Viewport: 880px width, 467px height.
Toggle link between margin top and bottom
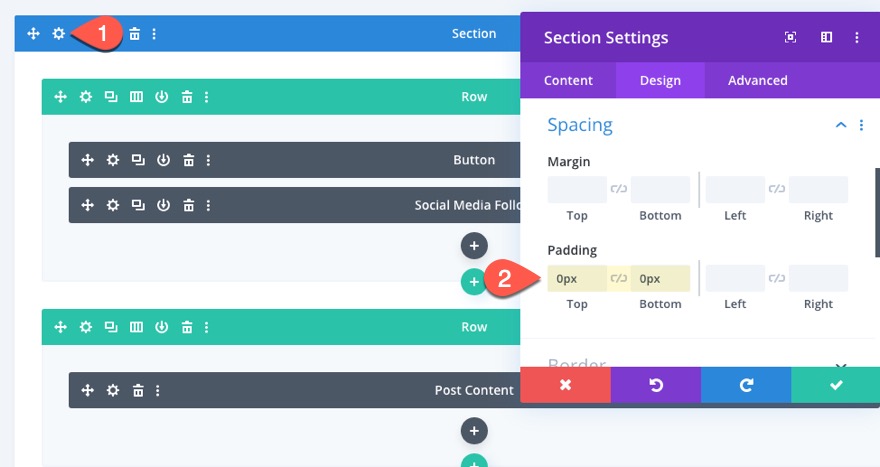pyautogui.click(x=619, y=189)
